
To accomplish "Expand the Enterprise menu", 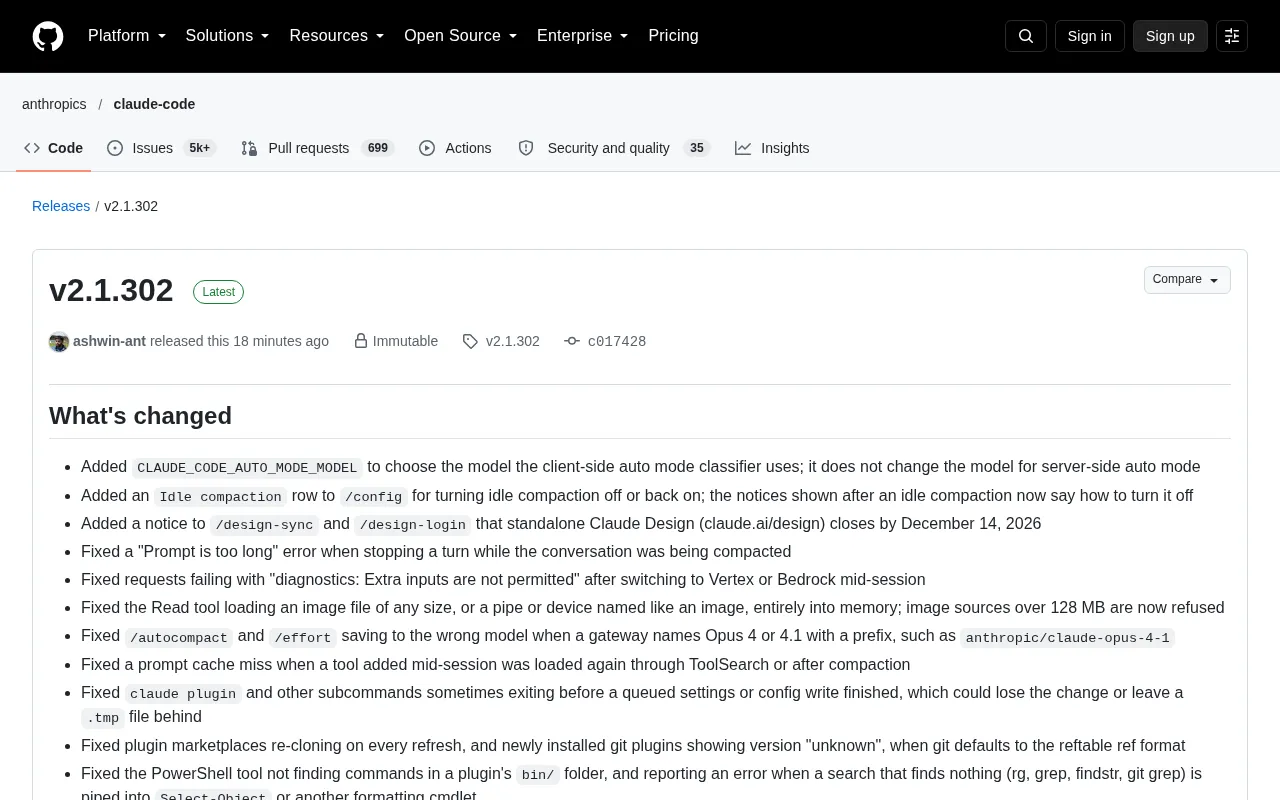I will 582,36.
